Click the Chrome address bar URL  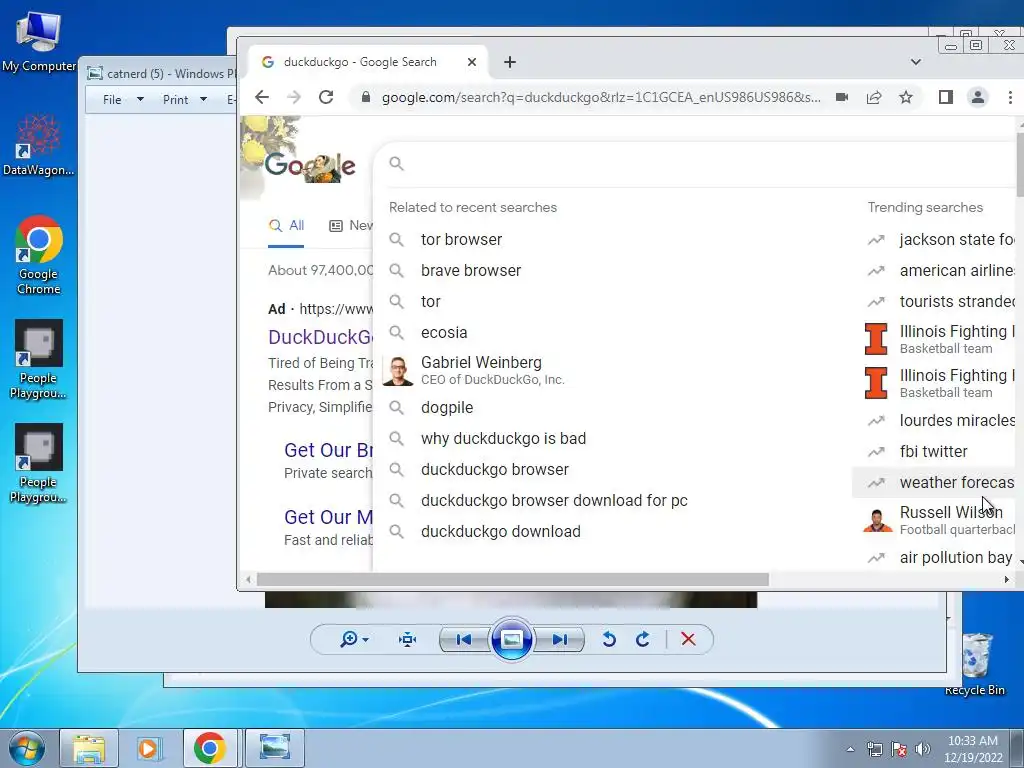coord(601,97)
